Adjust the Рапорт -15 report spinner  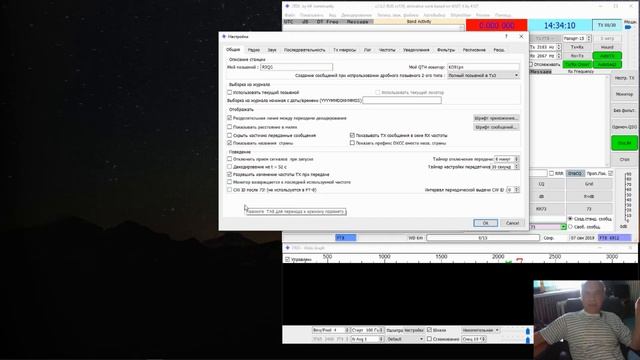(577, 38)
